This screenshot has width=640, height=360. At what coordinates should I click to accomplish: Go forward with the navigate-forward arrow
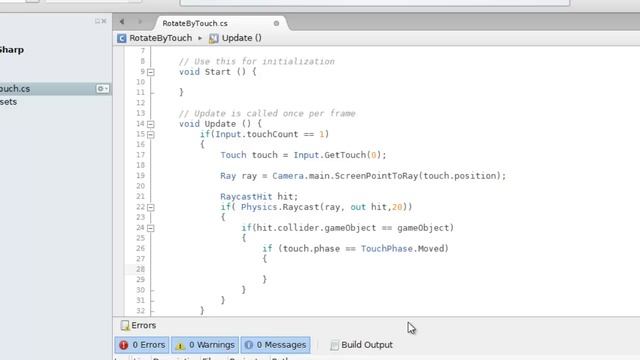[x=140, y=22]
